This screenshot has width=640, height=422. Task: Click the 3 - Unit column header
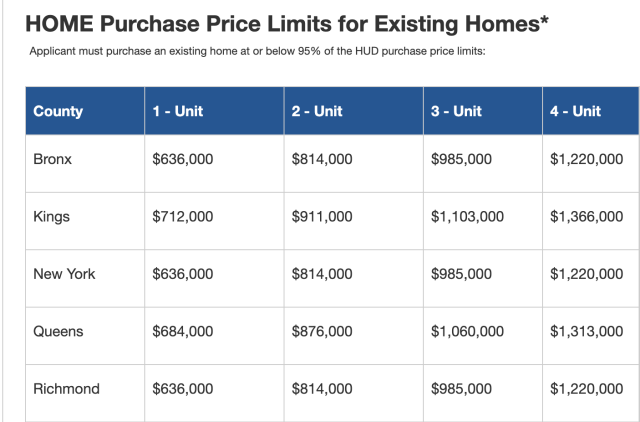457,111
